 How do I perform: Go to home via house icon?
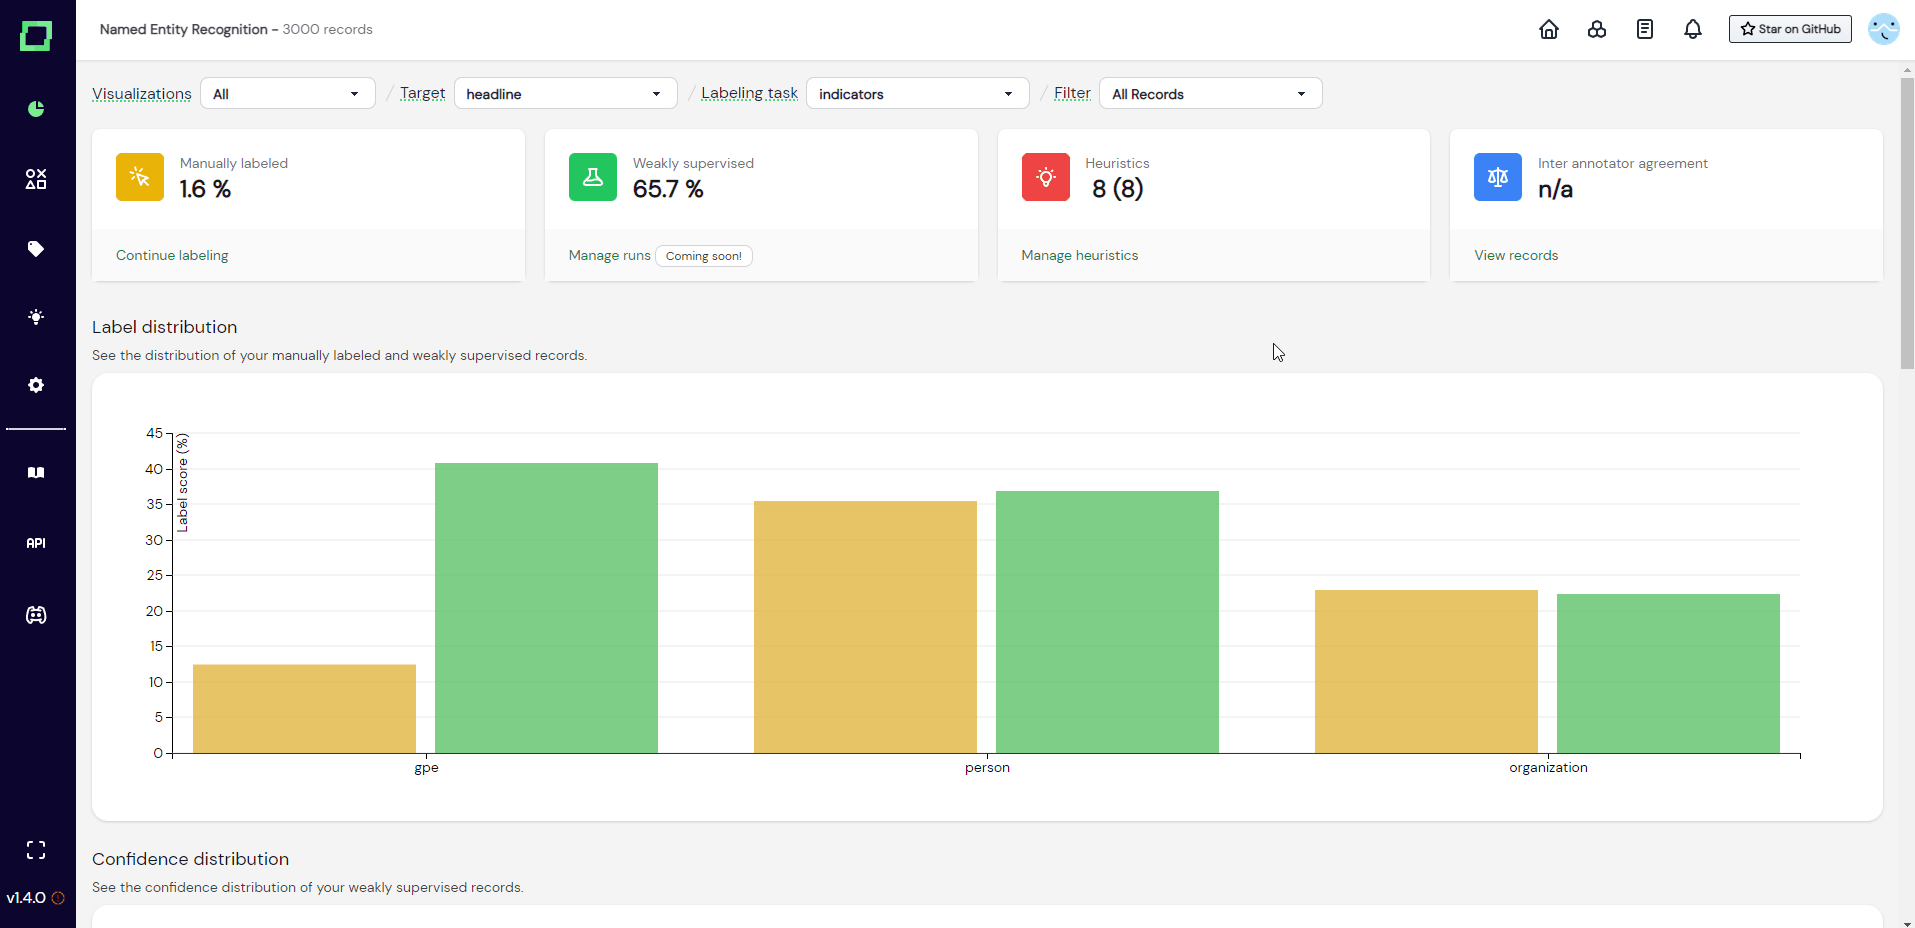(x=1549, y=29)
